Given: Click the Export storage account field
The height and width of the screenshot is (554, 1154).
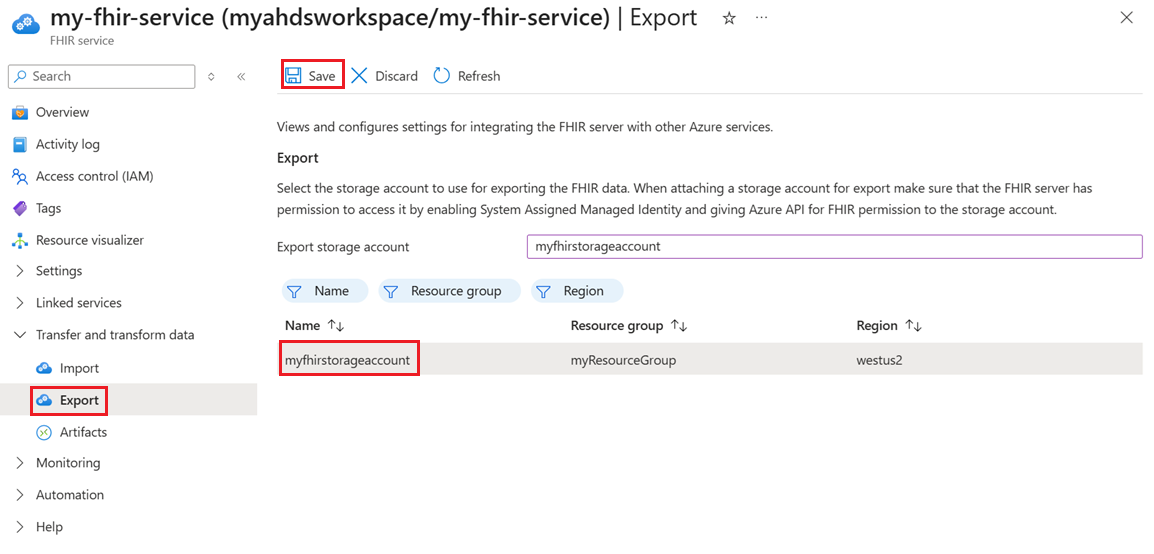Looking at the screenshot, I should (x=835, y=247).
